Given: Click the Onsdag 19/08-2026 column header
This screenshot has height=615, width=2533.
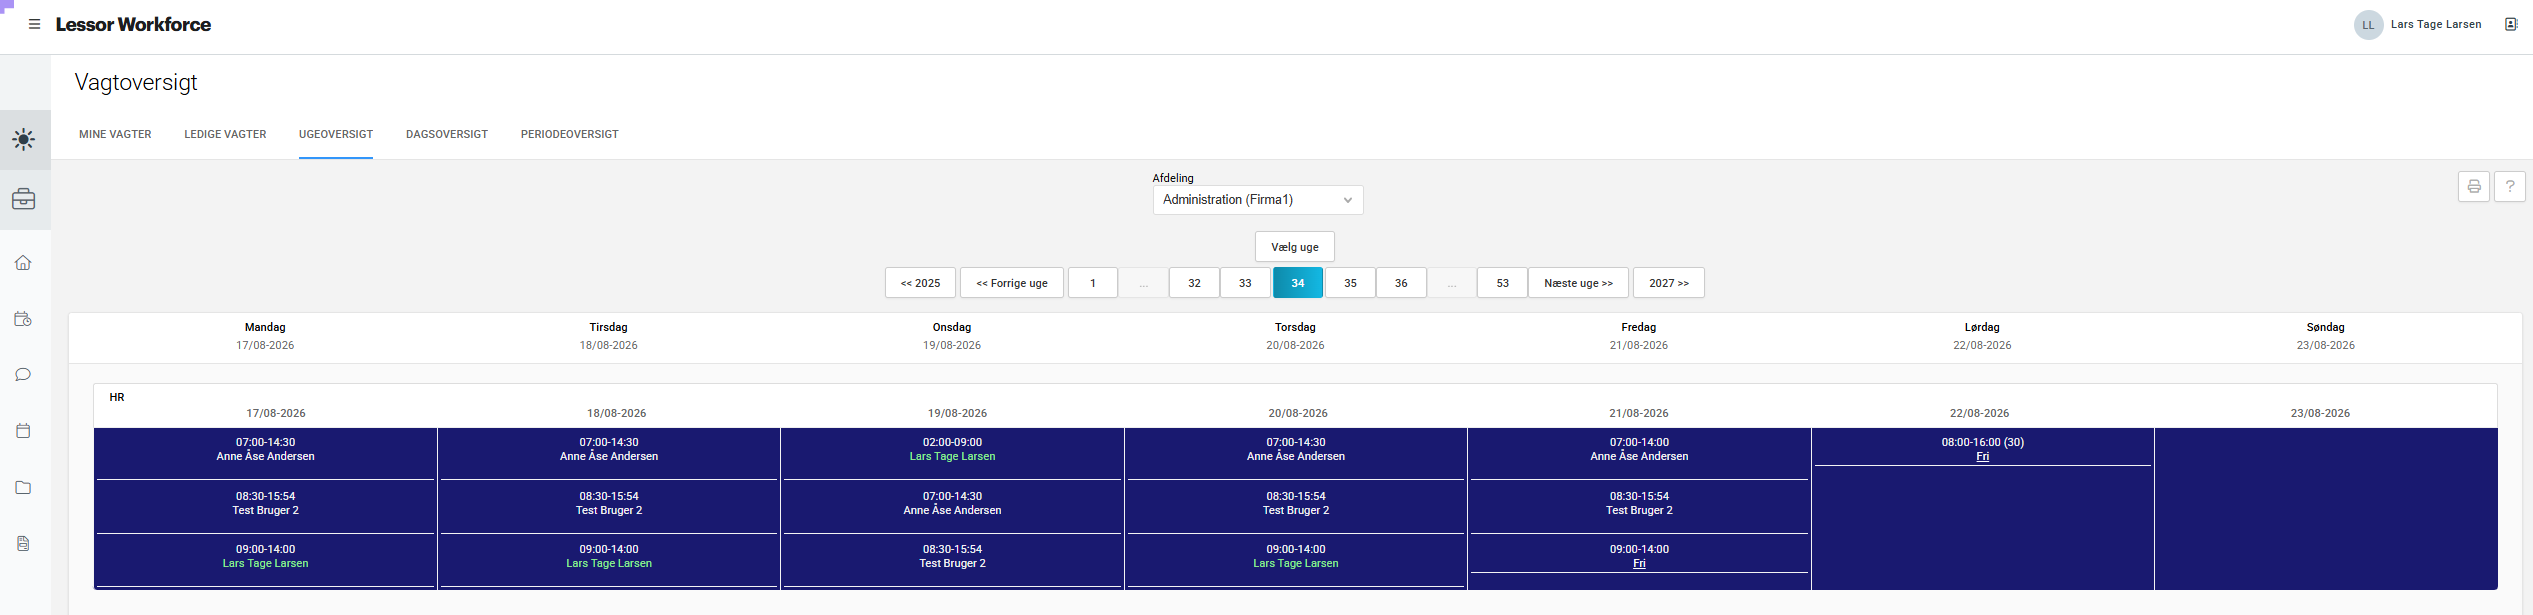Looking at the screenshot, I should point(952,336).
